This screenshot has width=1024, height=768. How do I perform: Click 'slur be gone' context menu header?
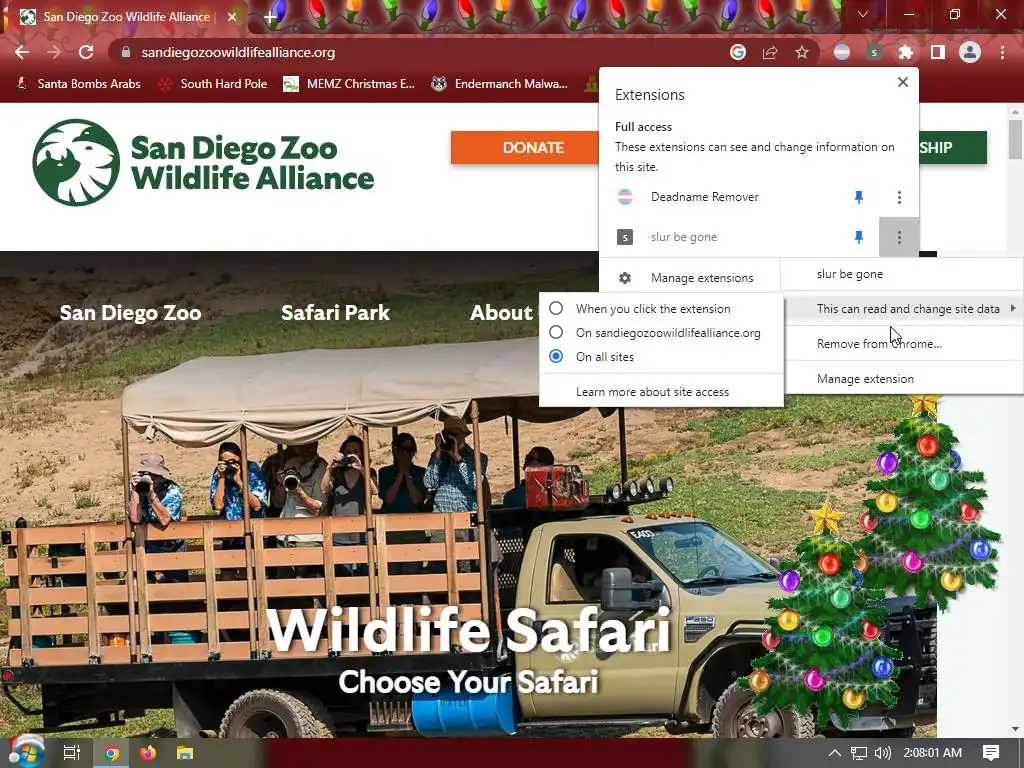tap(904, 274)
